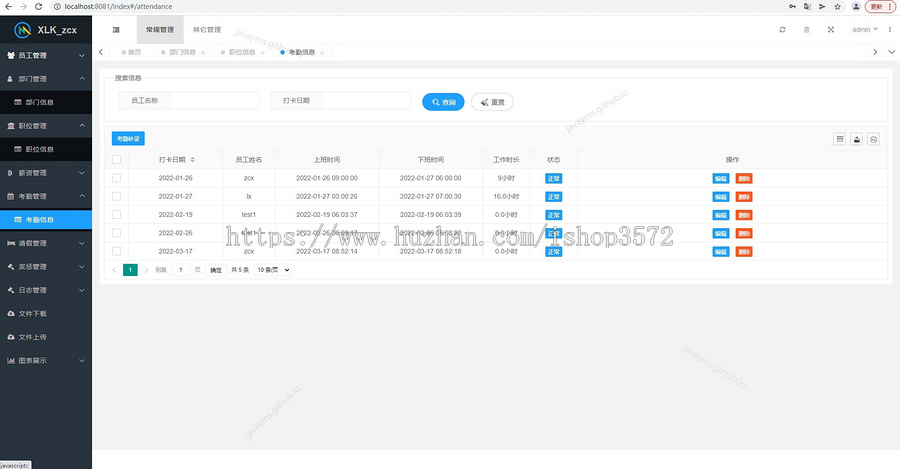Click the send-page icon in the address bar
The image size is (900, 469).
[822, 6]
